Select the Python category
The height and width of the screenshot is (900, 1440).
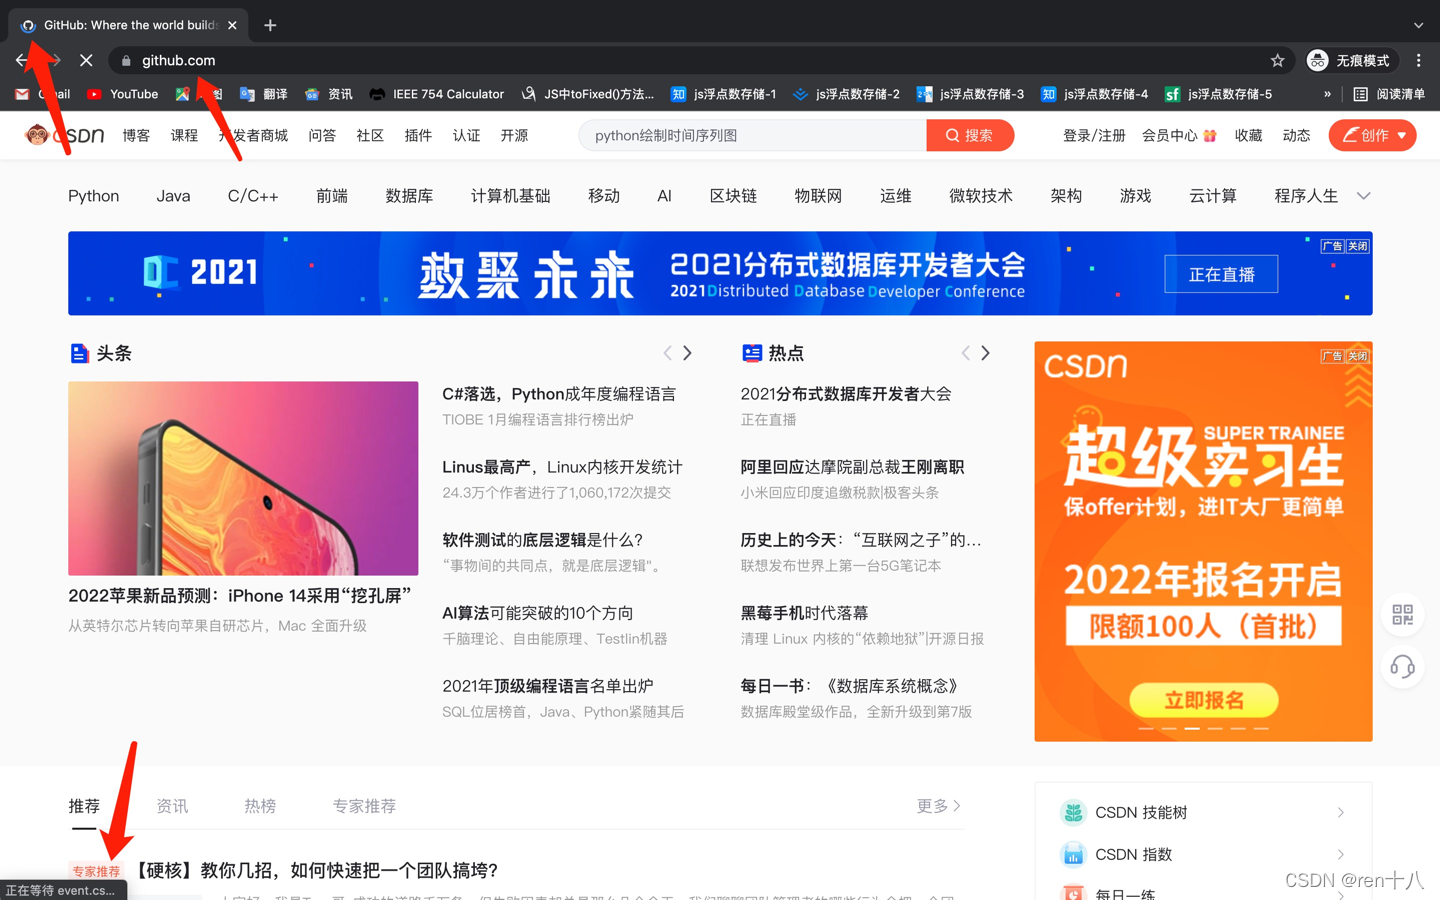[x=93, y=196]
